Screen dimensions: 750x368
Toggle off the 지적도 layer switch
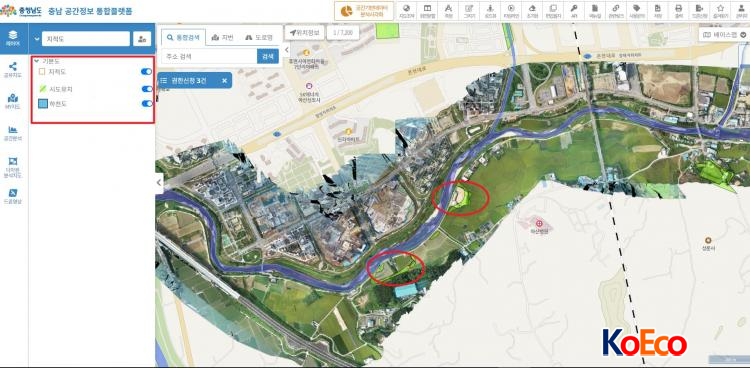pos(146,71)
